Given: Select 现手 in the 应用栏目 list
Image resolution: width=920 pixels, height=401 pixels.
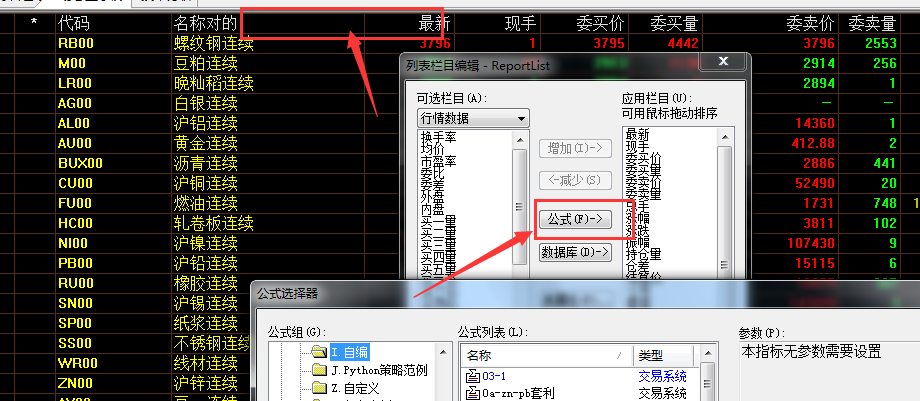Looking at the screenshot, I should click(x=638, y=146).
